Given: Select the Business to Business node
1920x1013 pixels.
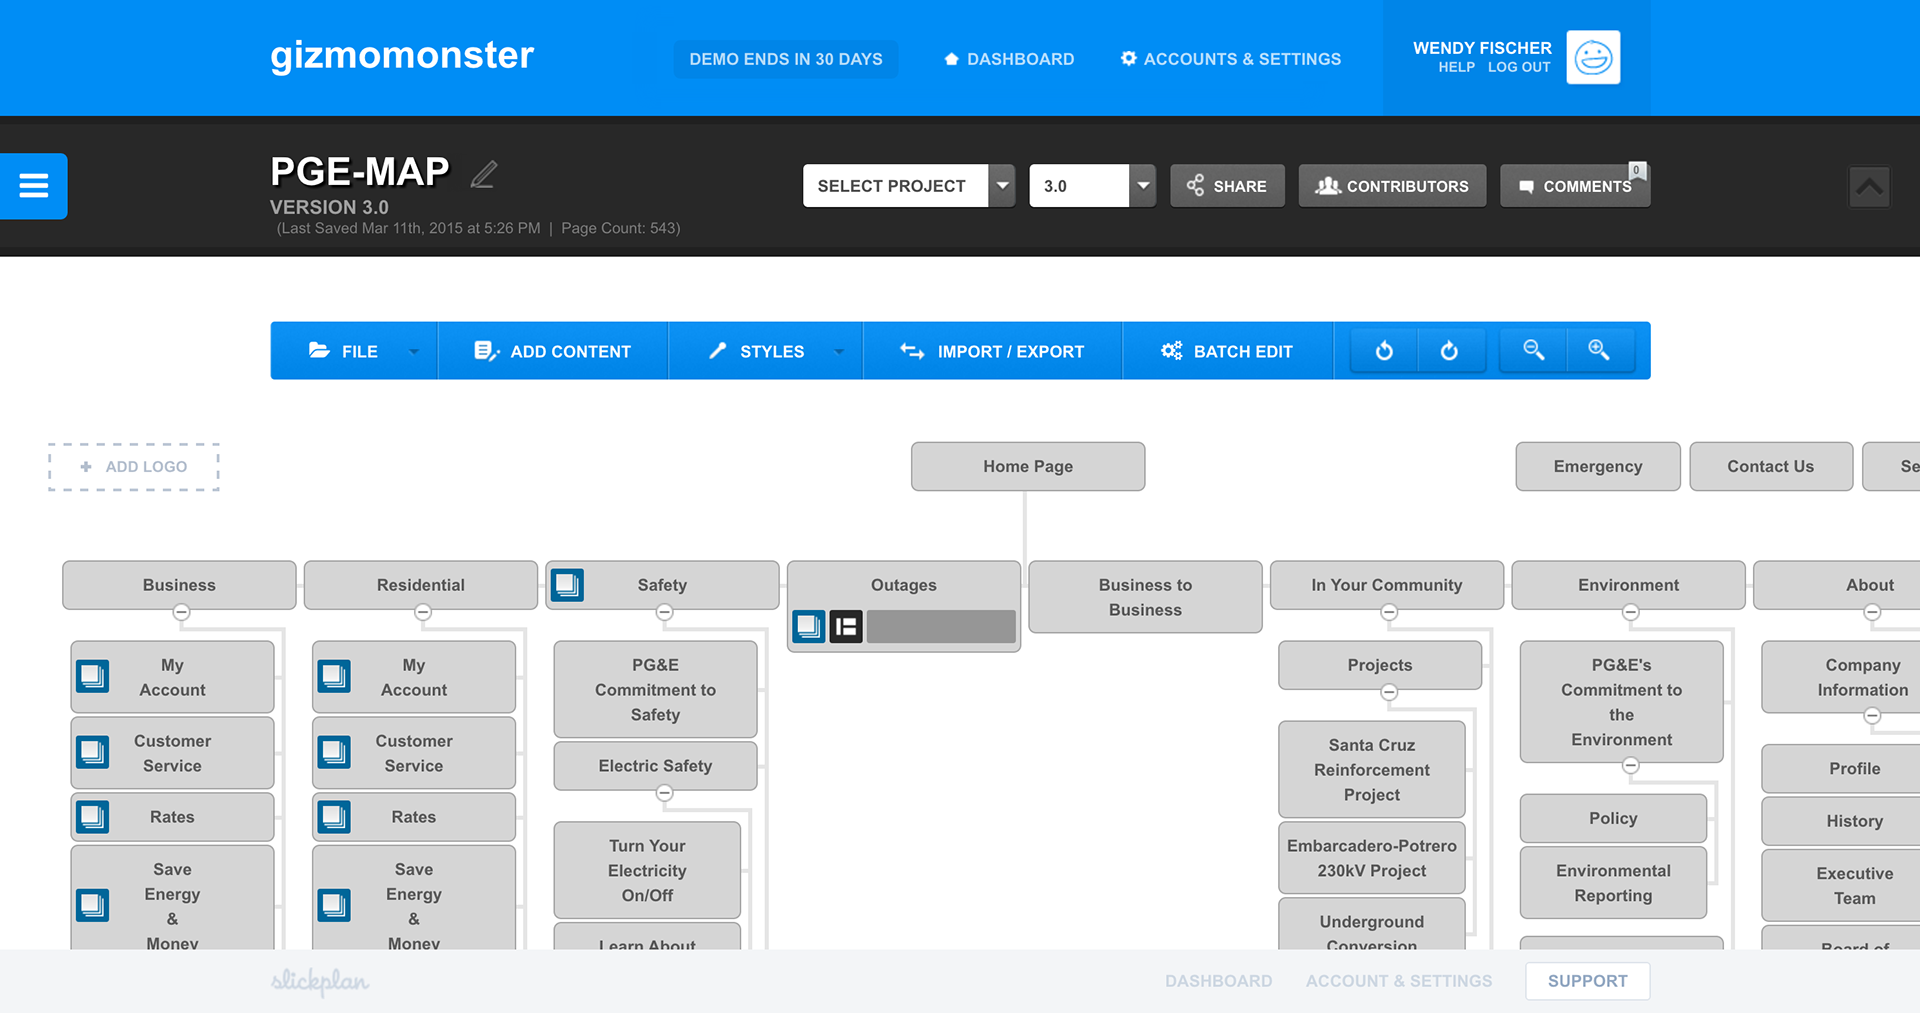Looking at the screenshot, I should click(1145, 597).
